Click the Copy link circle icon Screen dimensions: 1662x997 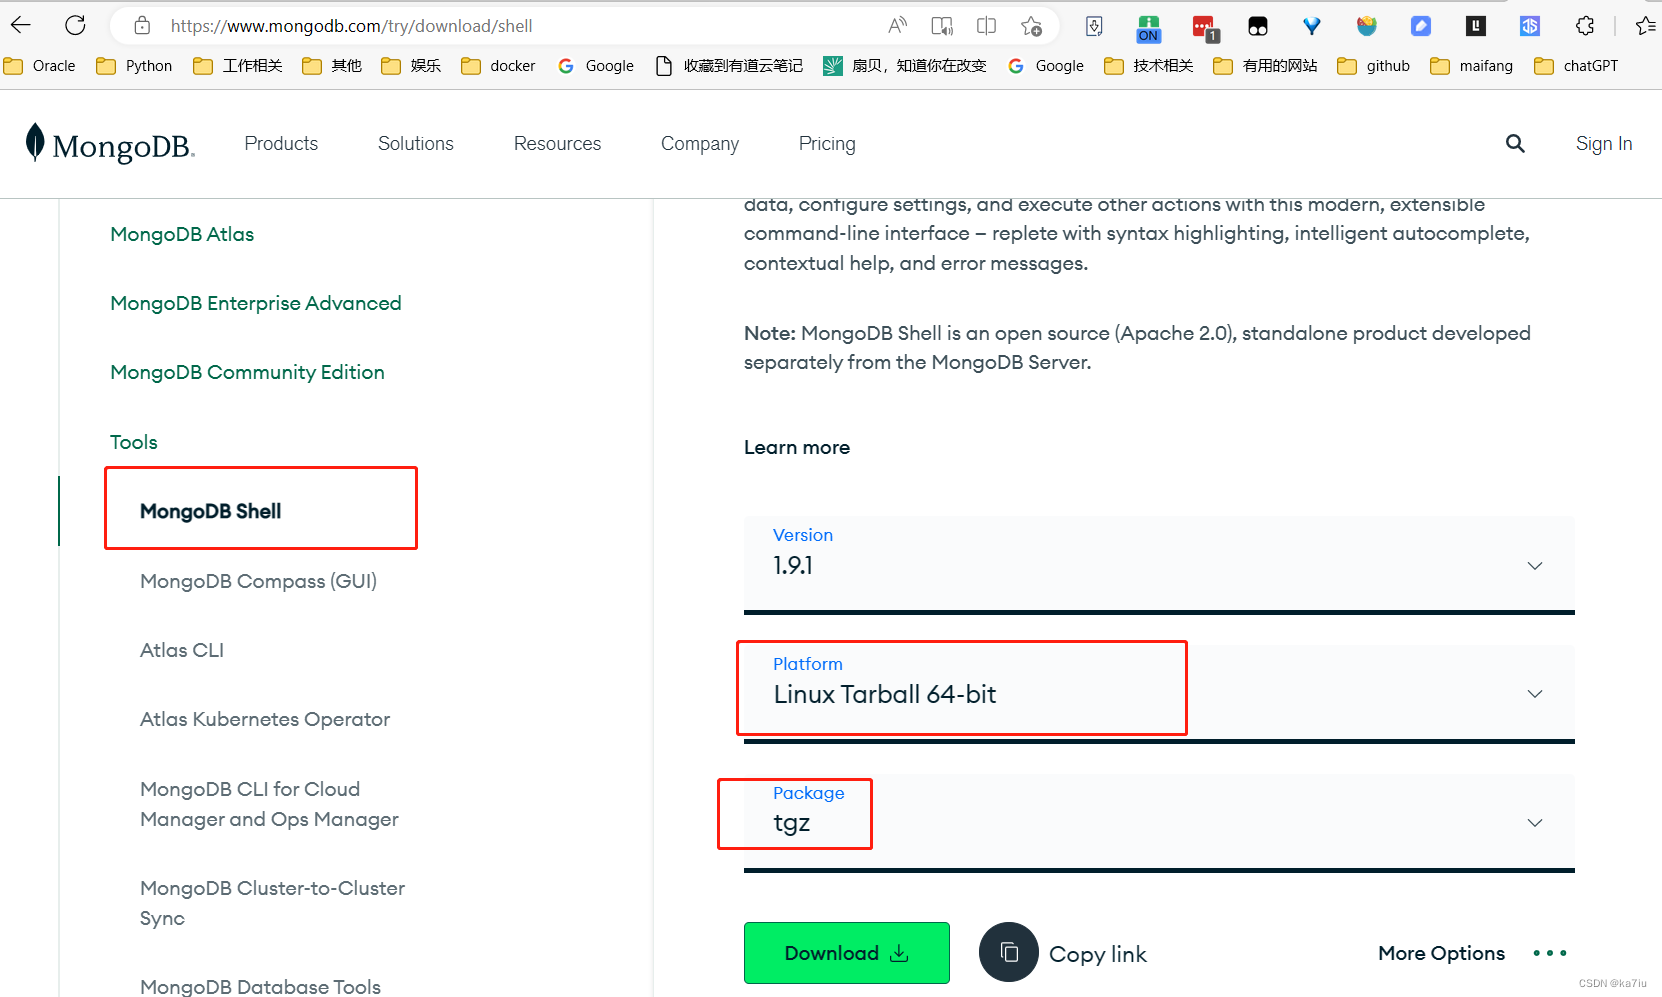pos(1008,952)
